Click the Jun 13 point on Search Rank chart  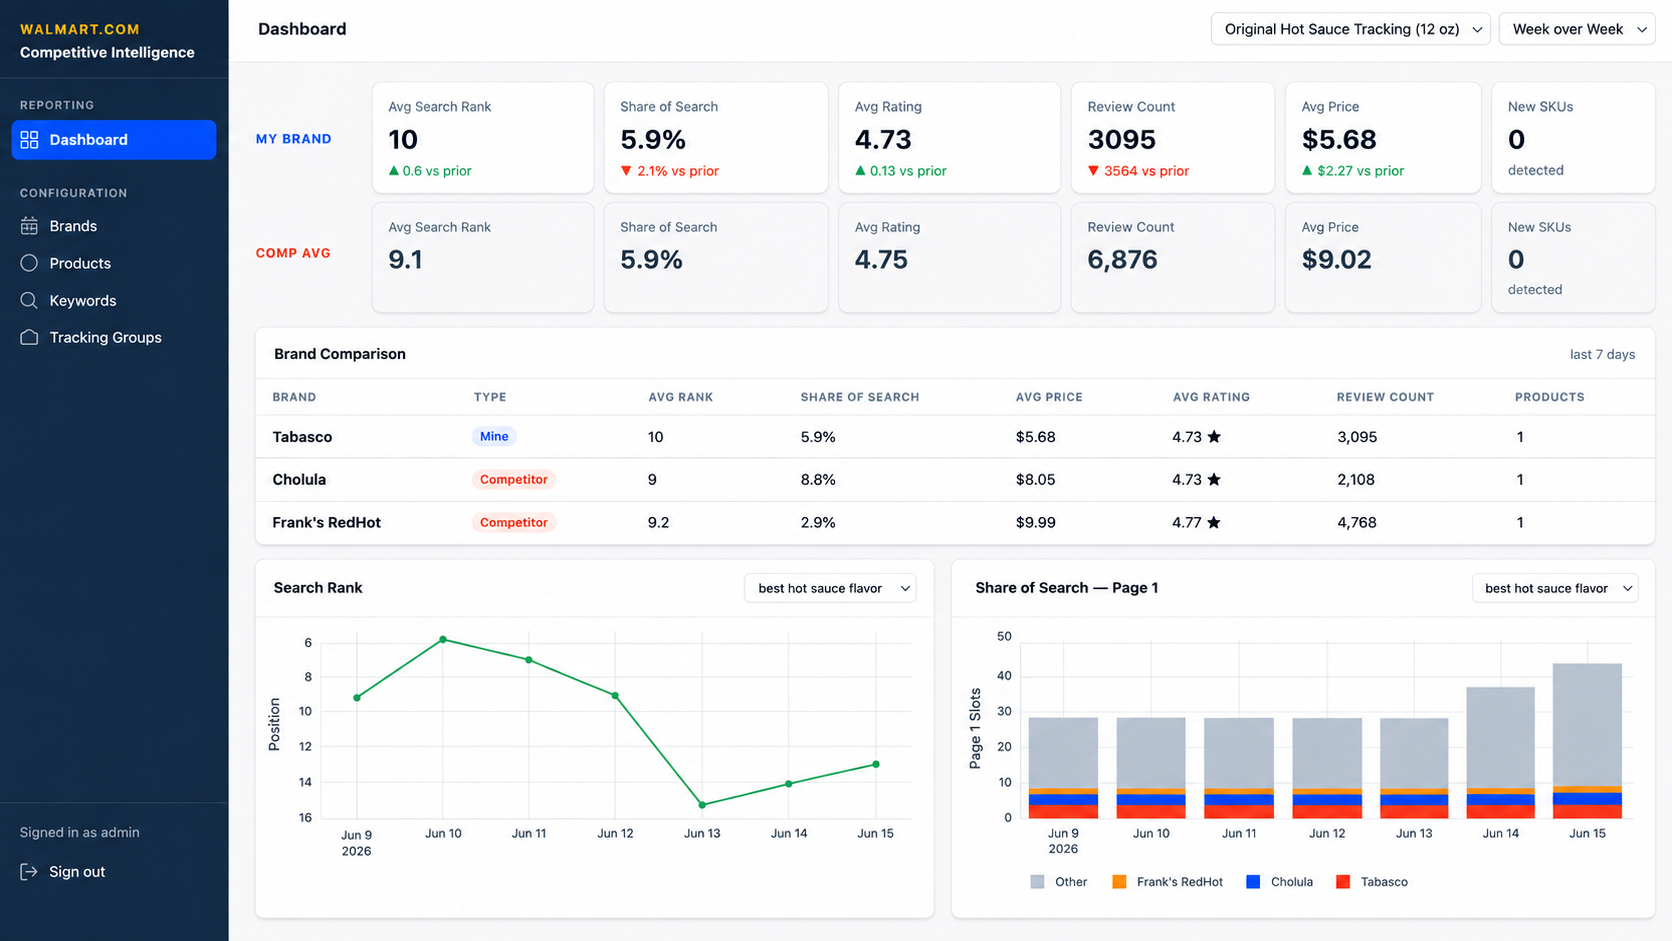click(x=702, y=805)
